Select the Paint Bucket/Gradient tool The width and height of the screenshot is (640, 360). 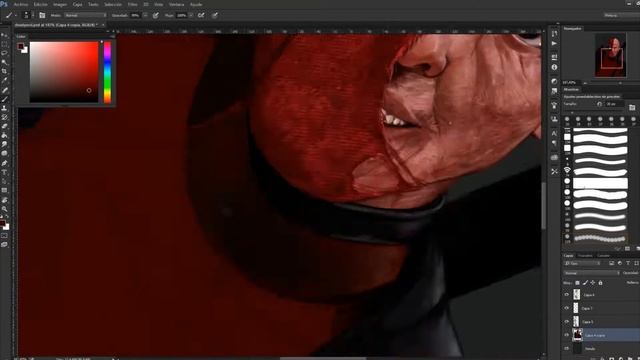(4, 135)
